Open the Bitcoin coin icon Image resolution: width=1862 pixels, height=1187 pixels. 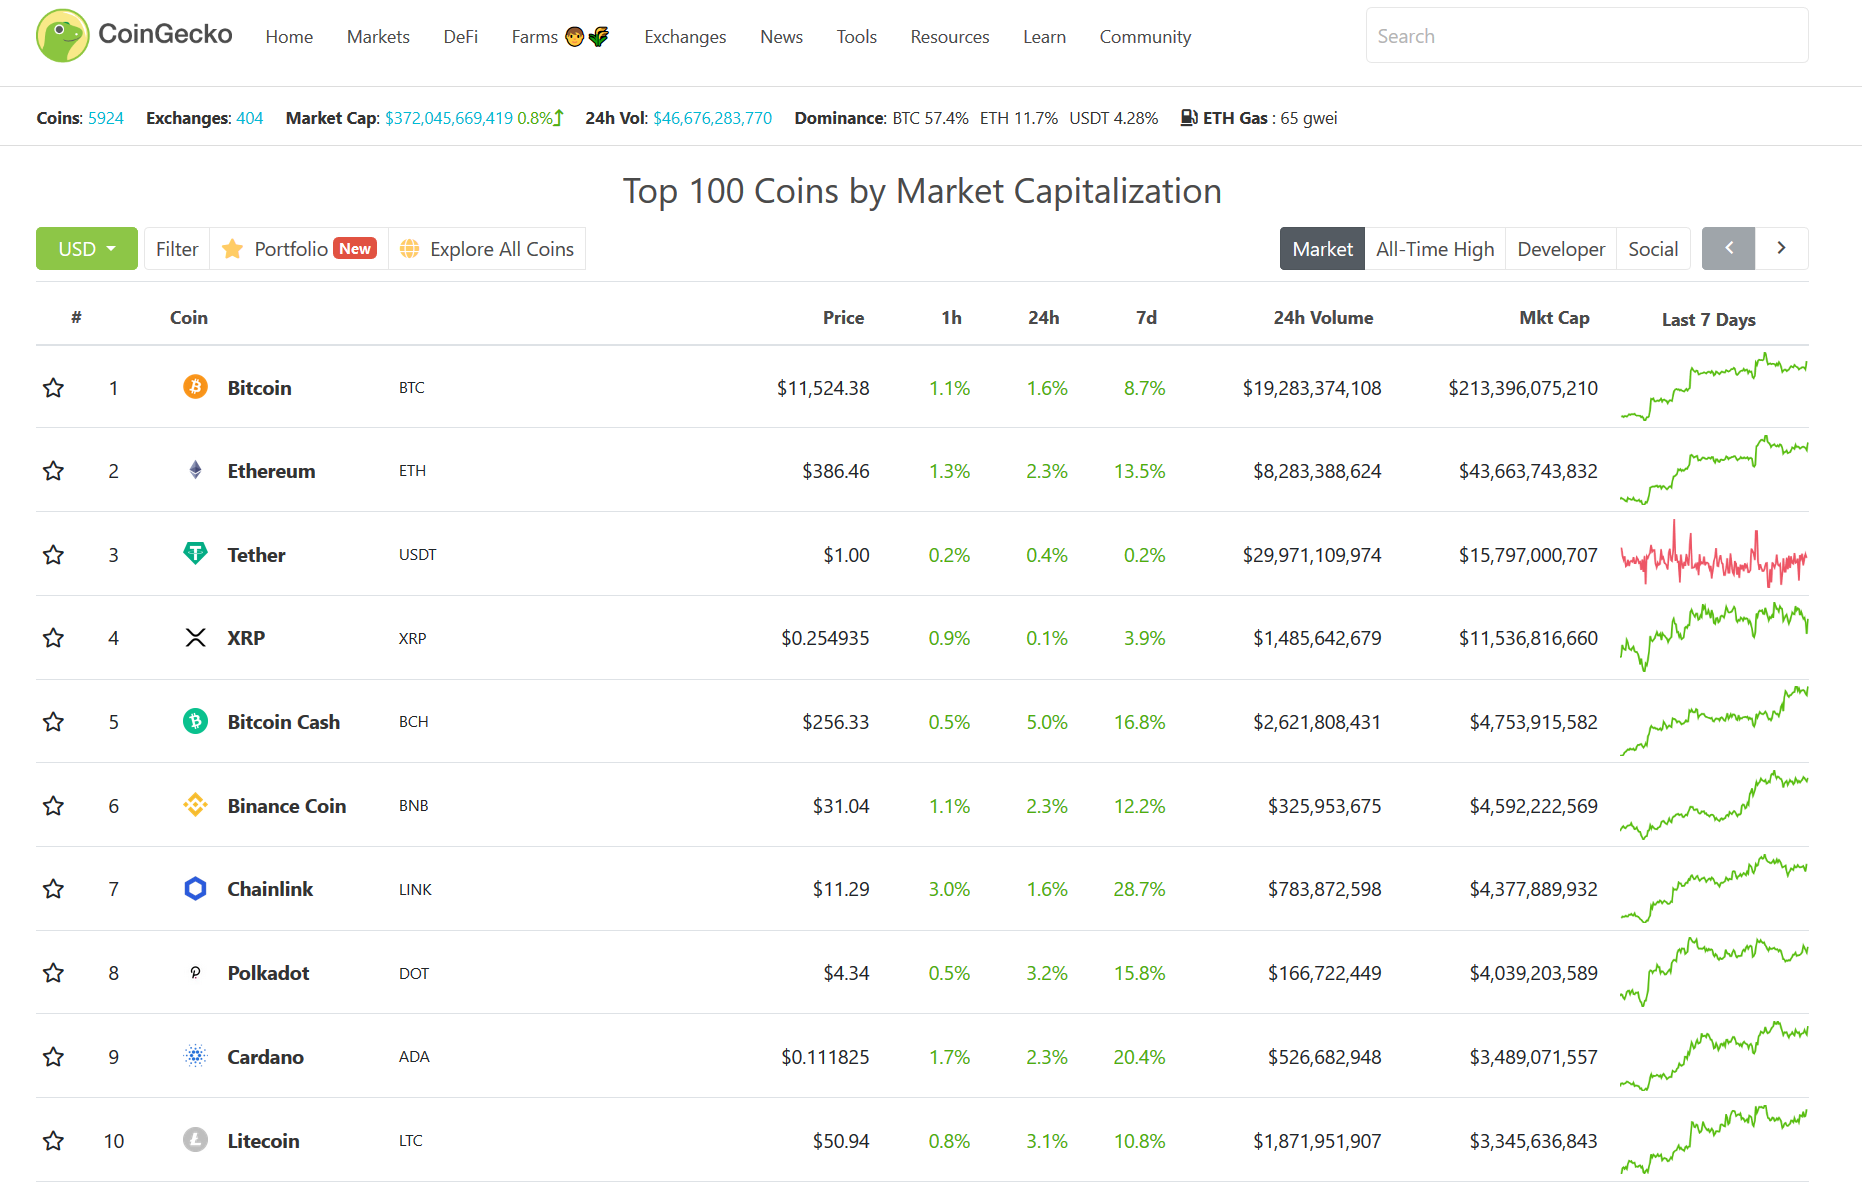coord(196,387)
